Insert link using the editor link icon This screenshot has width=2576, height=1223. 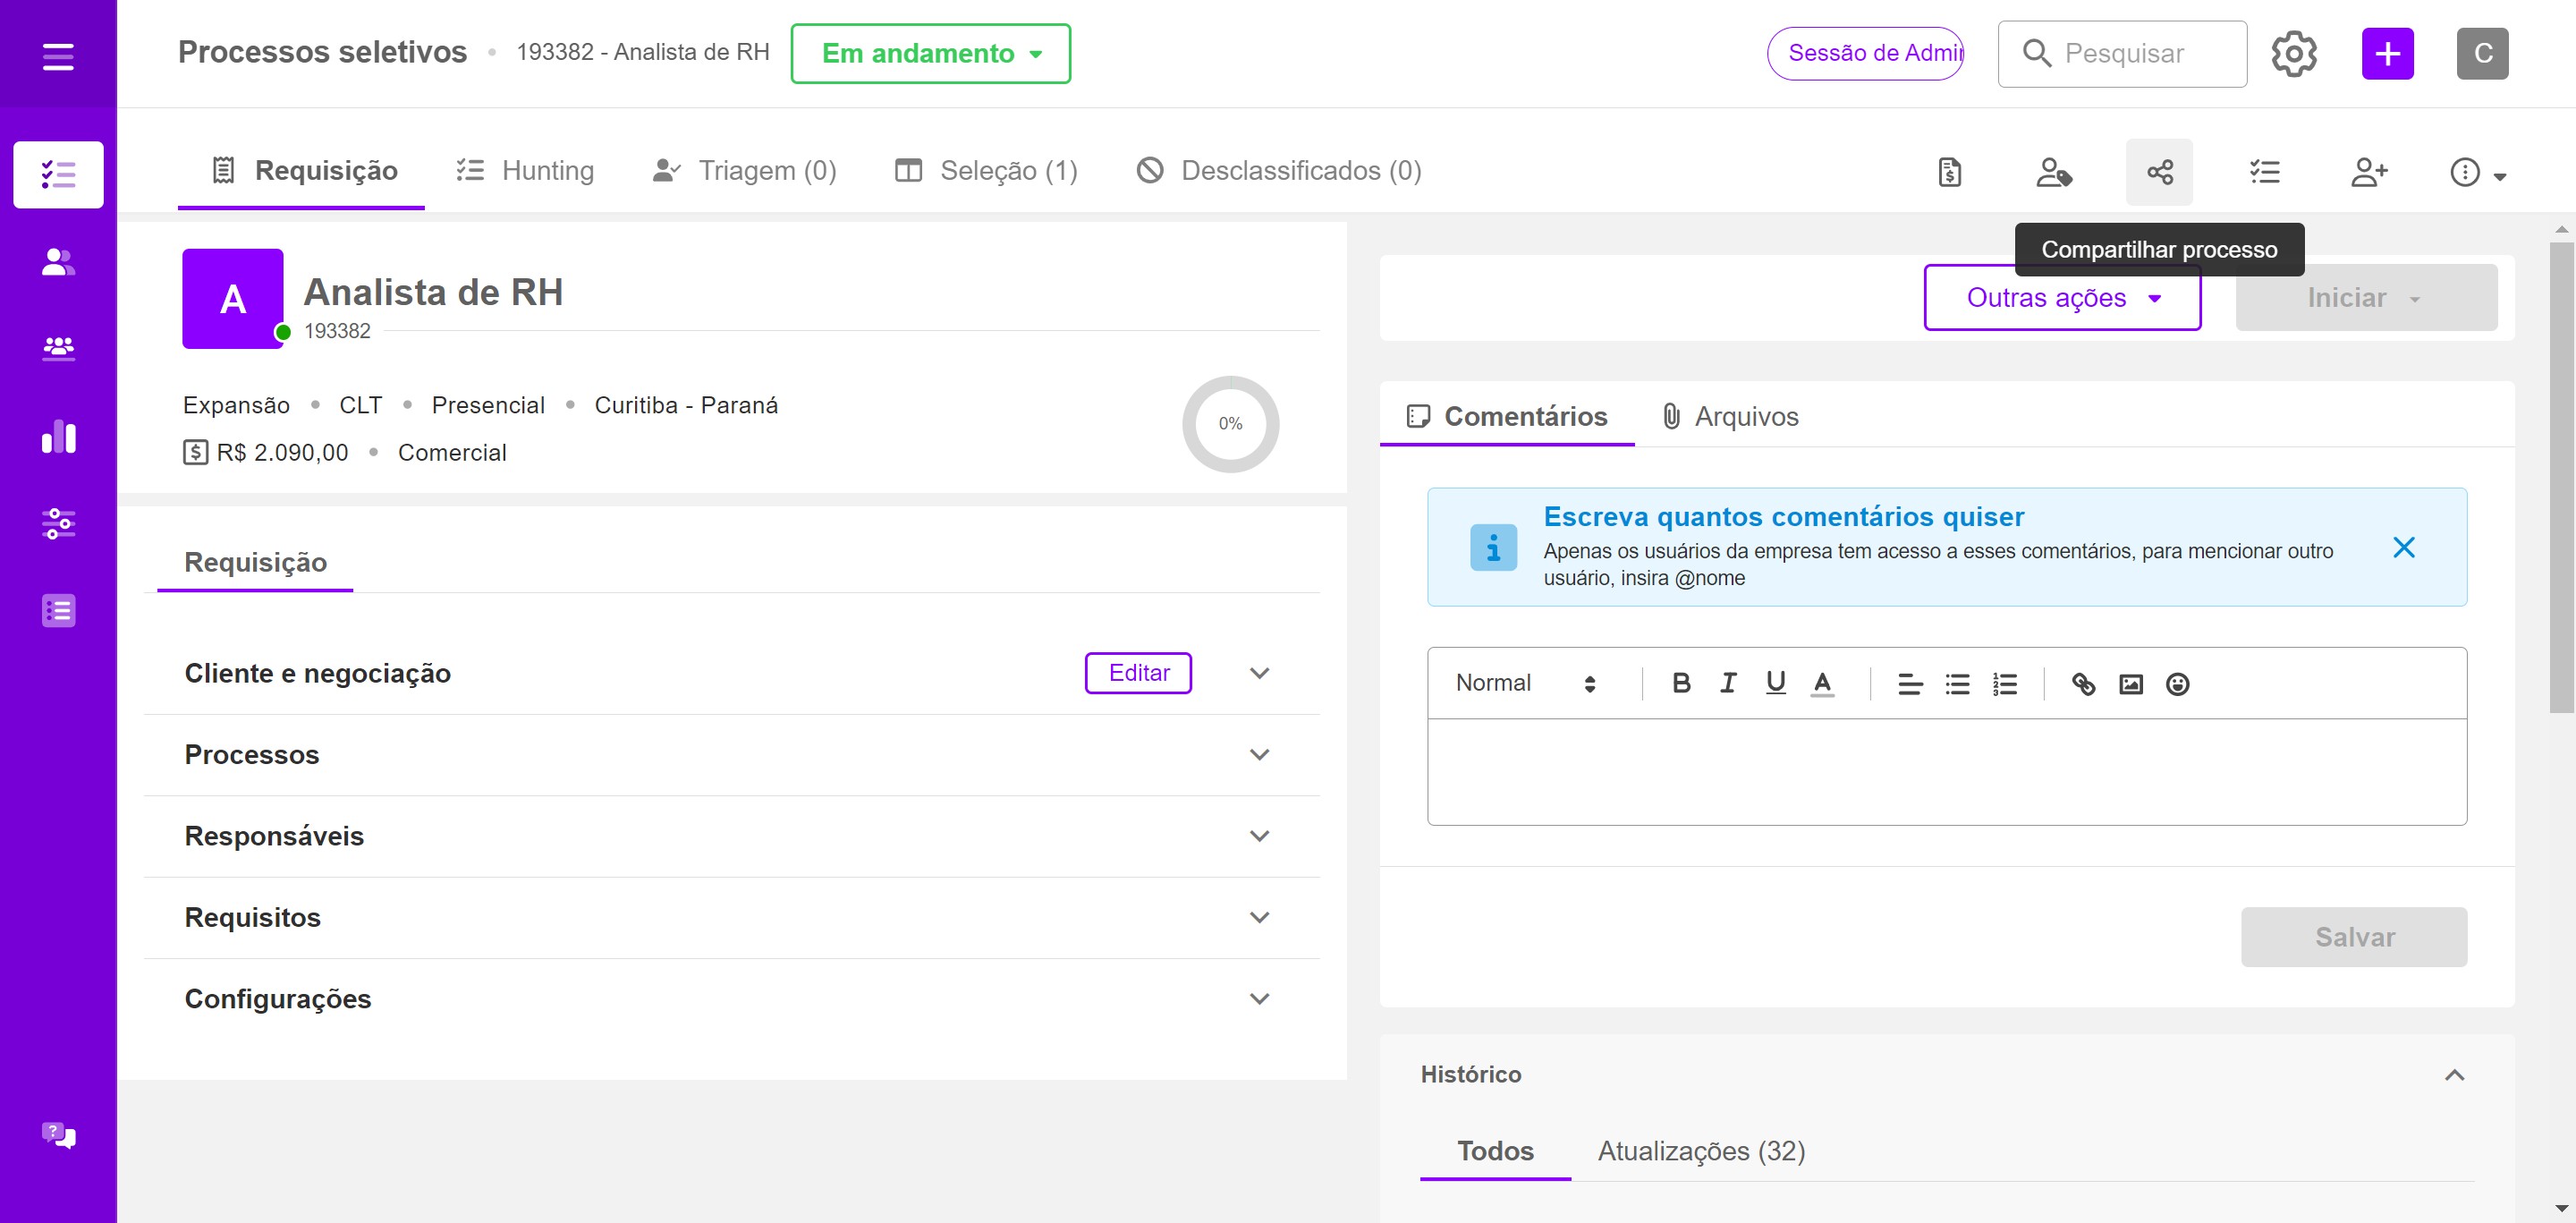(2083, 684)
